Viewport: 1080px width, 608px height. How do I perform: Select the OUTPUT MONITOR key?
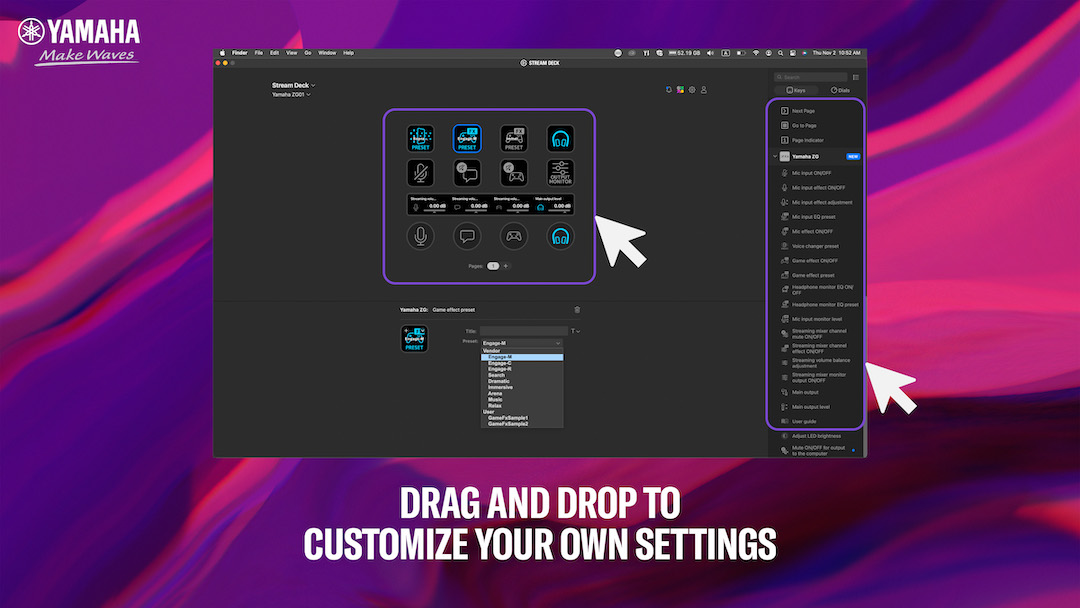[x=560, y=173]
